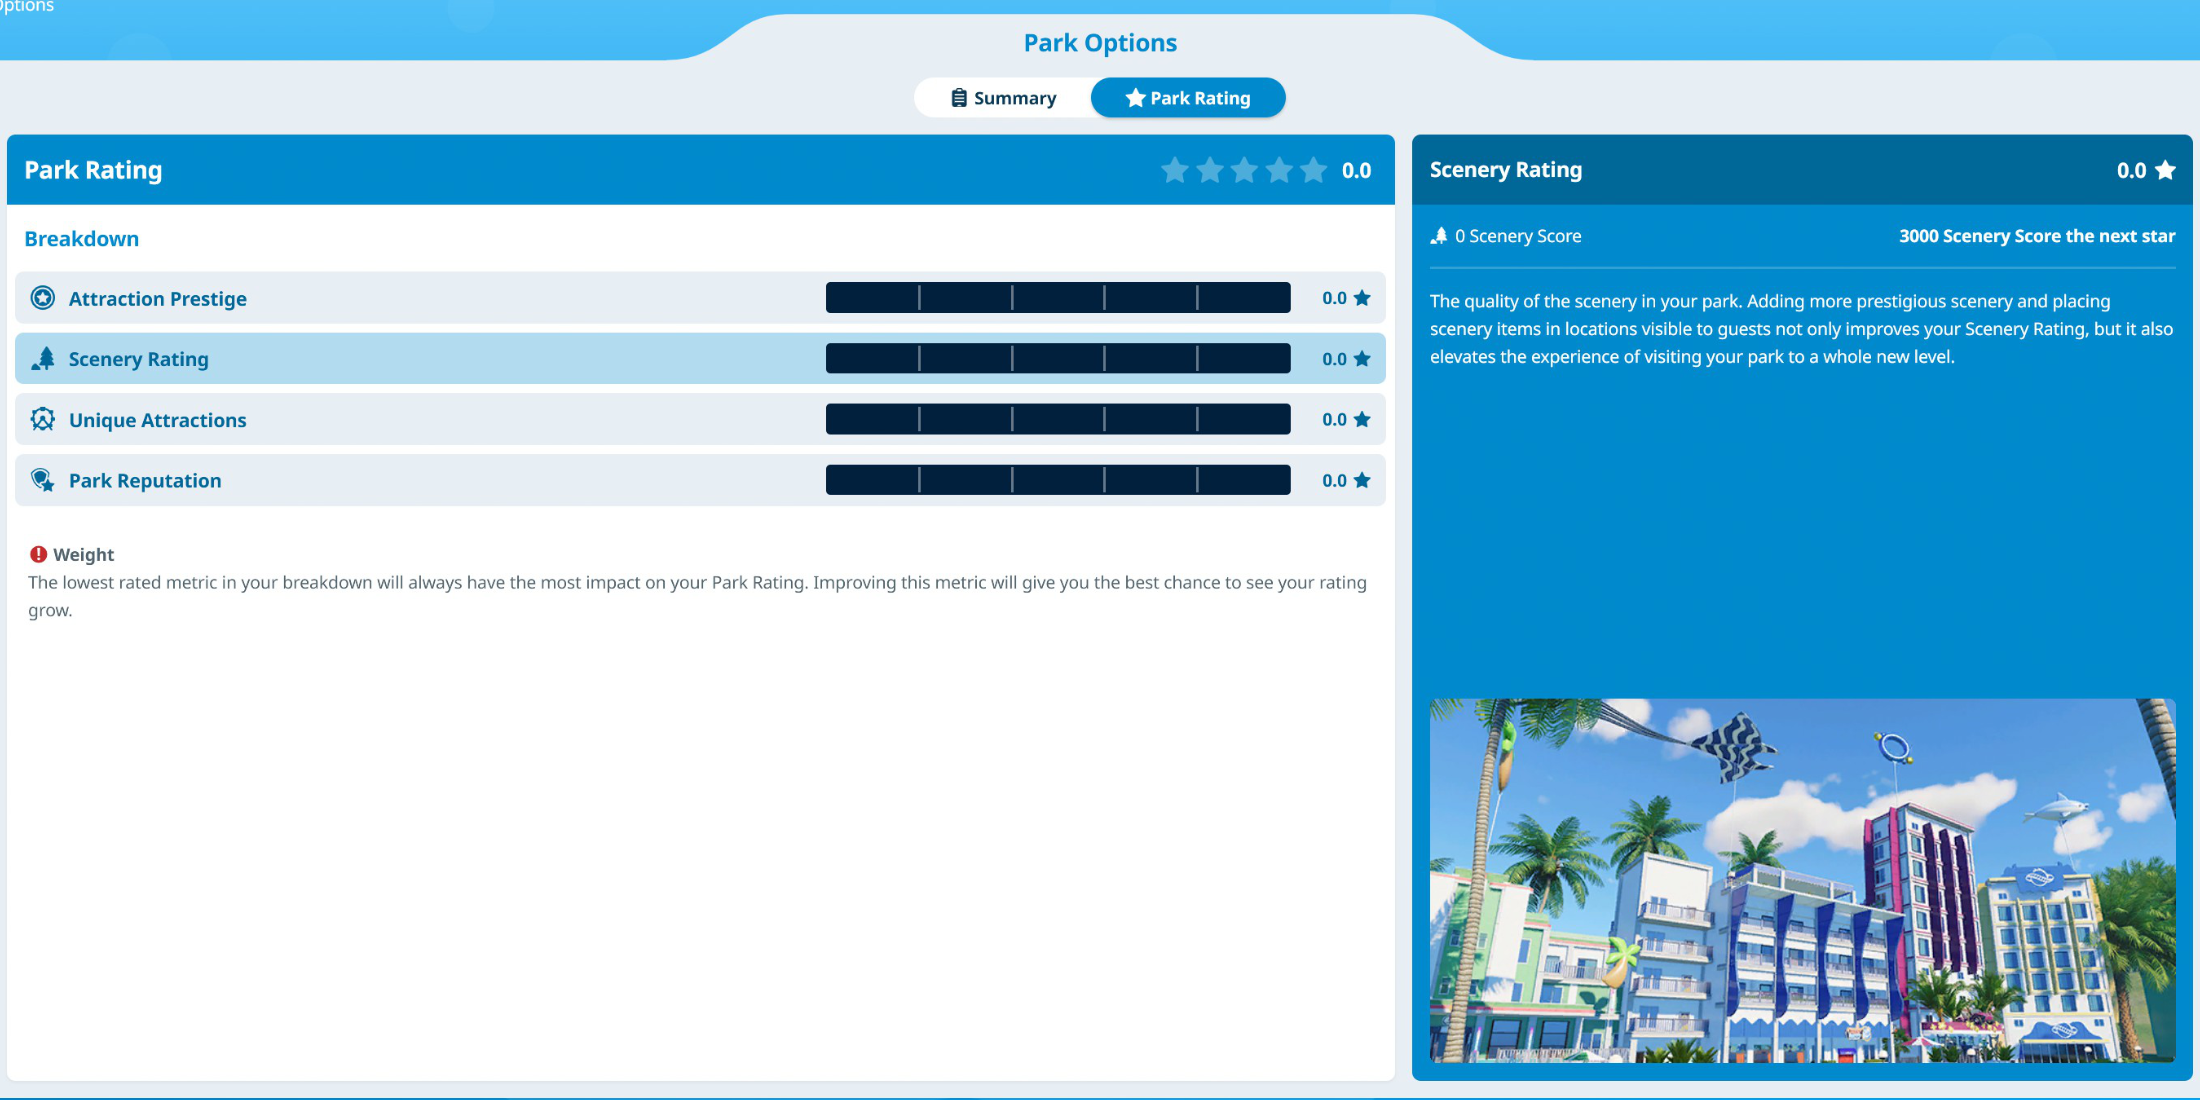Click the Attraction Prestige icon
Screen dimensions: 2200x1100
pyautogui.click(x=42, y=297)
